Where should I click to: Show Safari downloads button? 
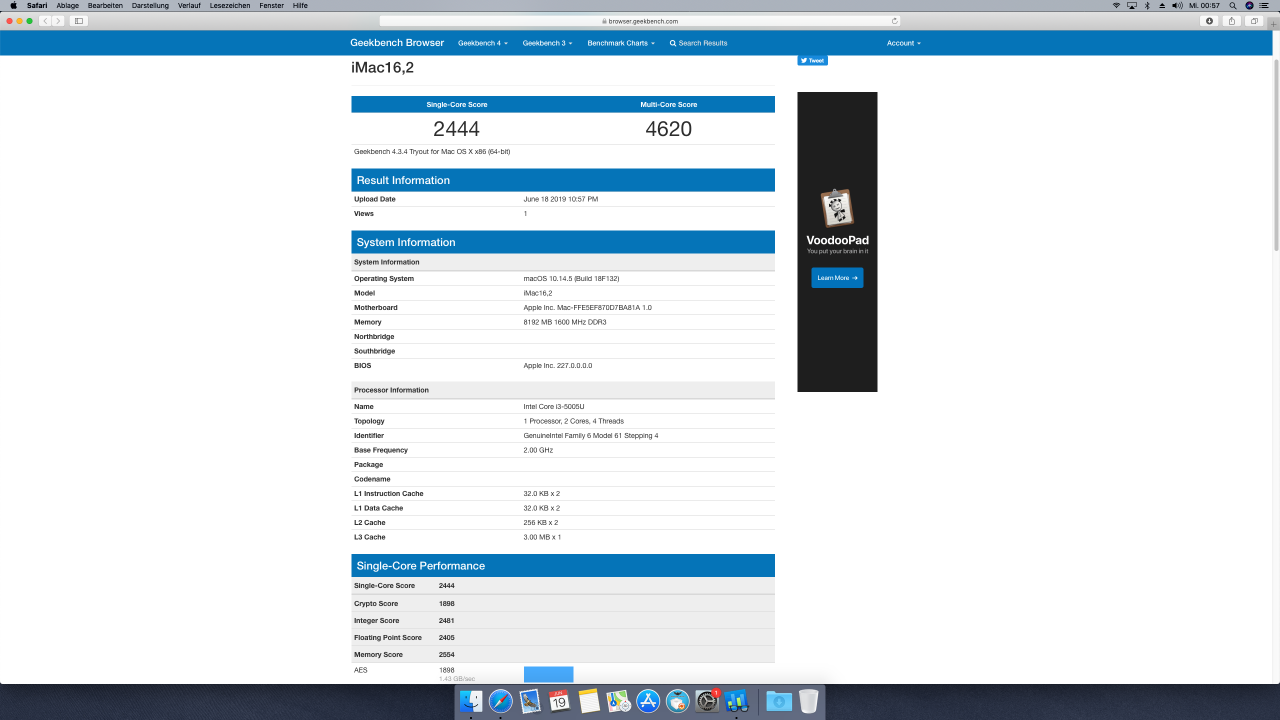point(1210,20)
